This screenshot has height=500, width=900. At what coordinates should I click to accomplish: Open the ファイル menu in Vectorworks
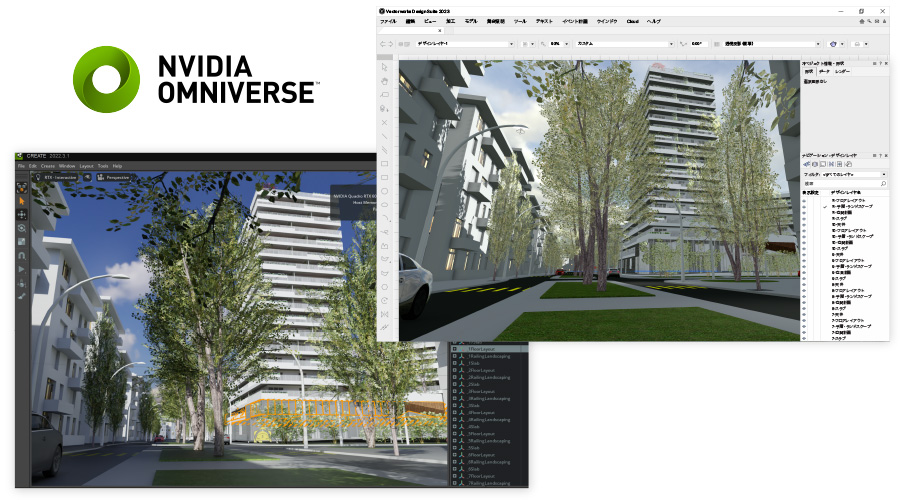coord(388,21)
